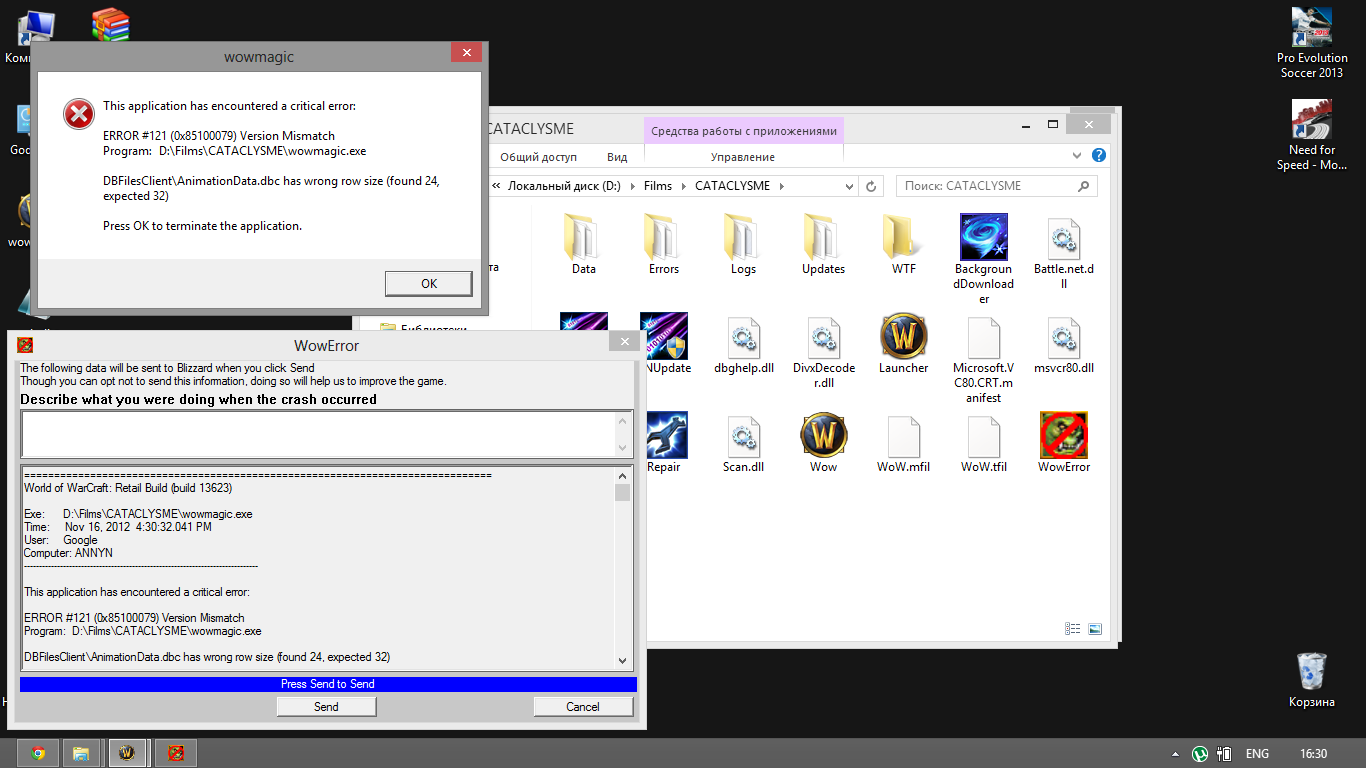This screenshot has height=768, width=1366.
Task: Click the up arrow of the crash report scrollbar
Action: 623,476
